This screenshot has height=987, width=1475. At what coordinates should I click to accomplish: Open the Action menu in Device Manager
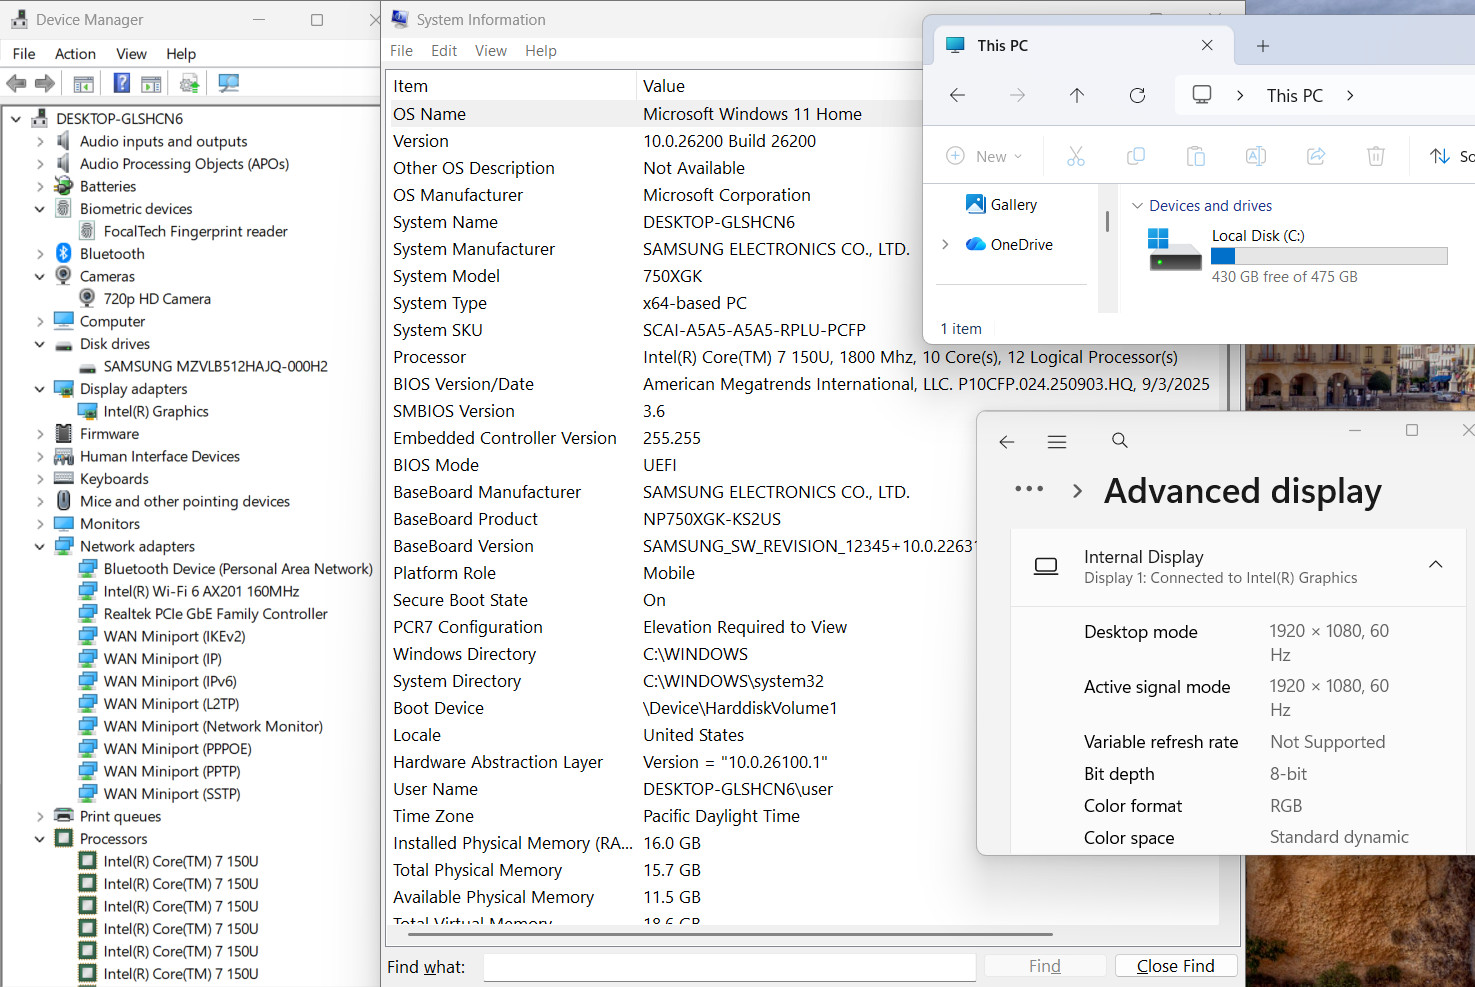coord(75,54)
